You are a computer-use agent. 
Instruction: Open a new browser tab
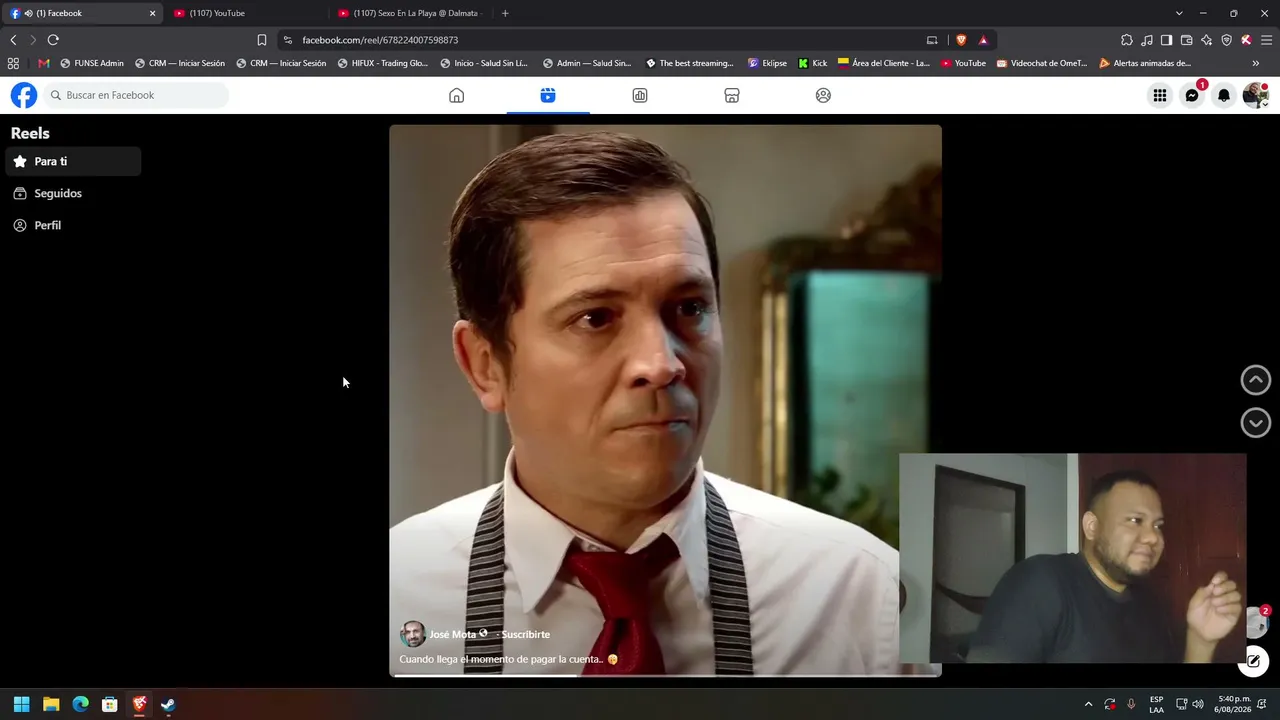505,13
